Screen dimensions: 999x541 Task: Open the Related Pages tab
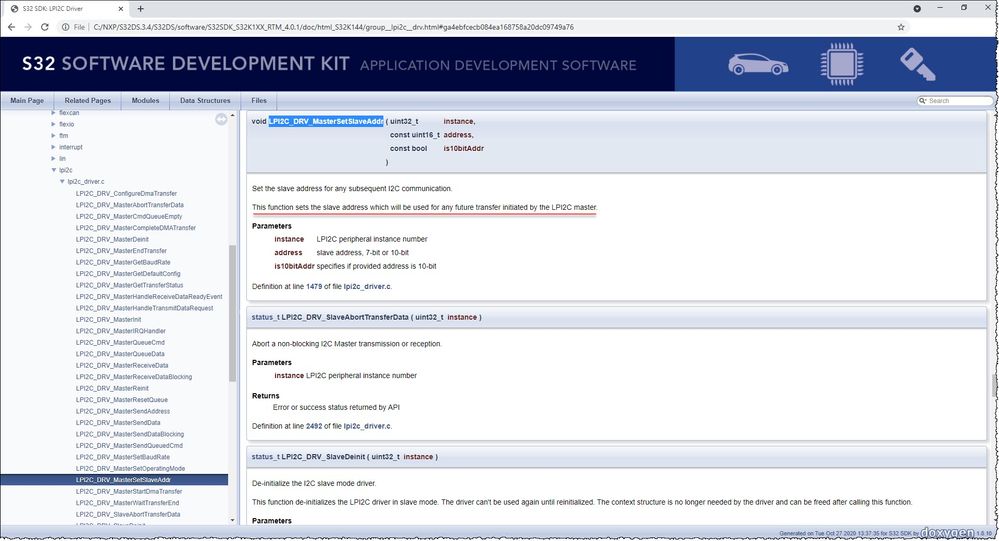click(x=87, y=101)
